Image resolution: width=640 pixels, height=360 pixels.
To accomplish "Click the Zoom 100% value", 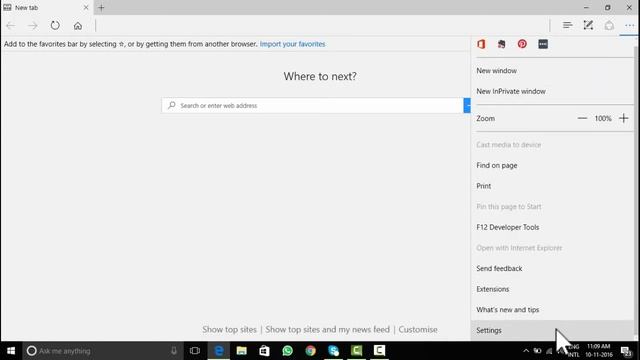I will [603, 118].
